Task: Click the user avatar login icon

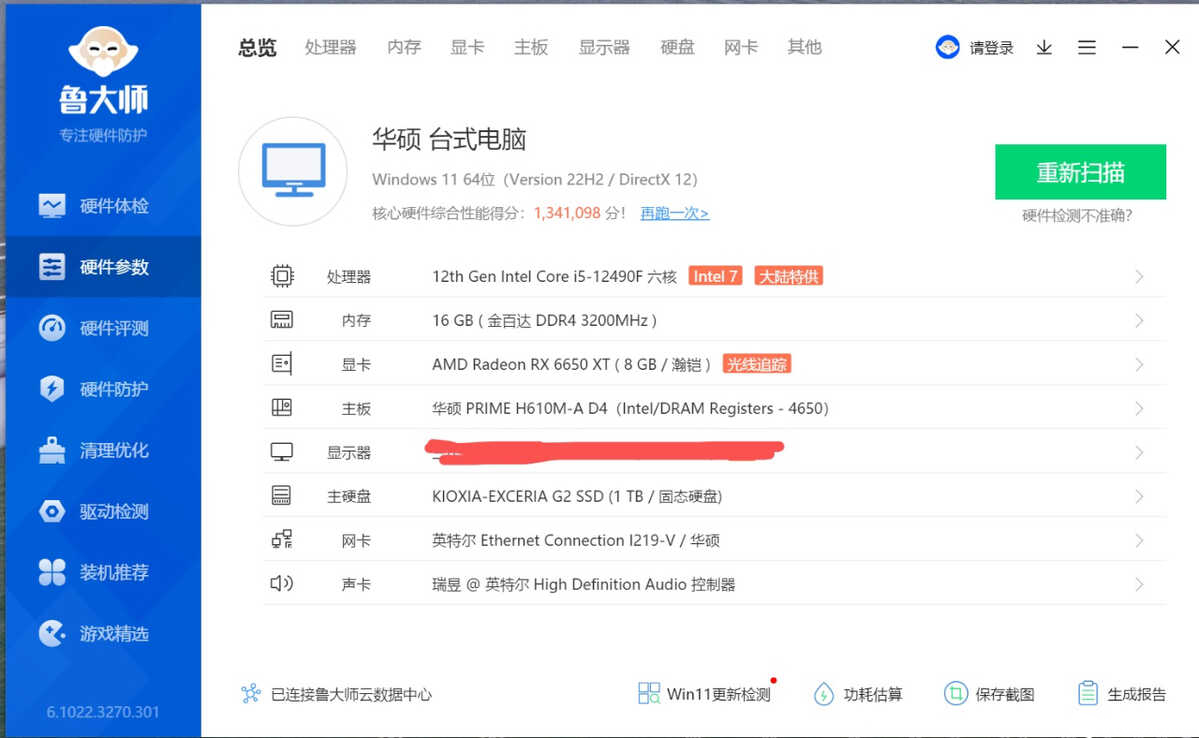Action: [947, 47]
